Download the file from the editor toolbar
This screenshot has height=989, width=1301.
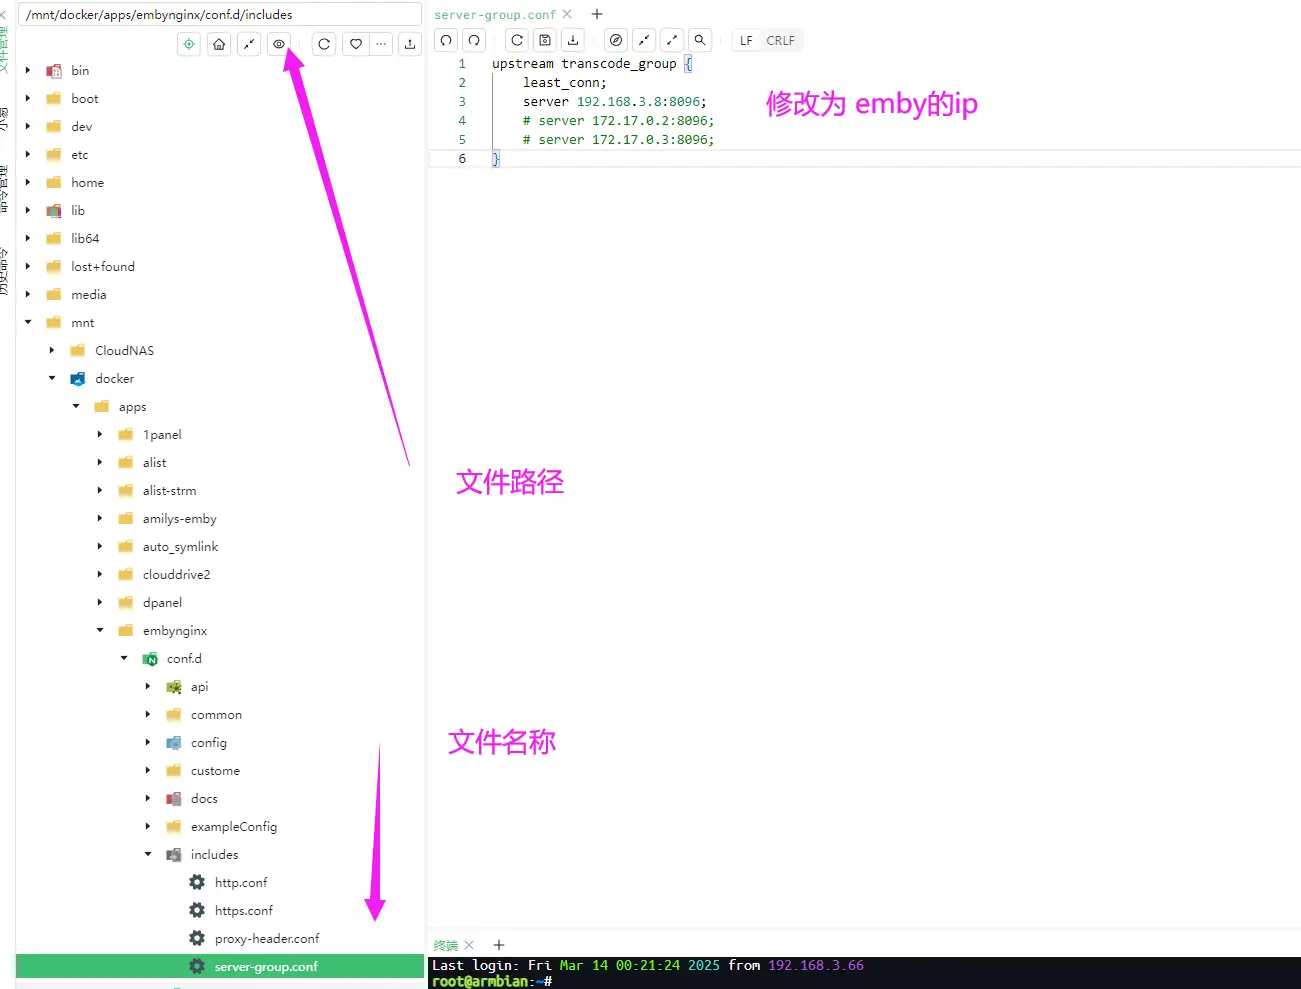tap(573, 39)
